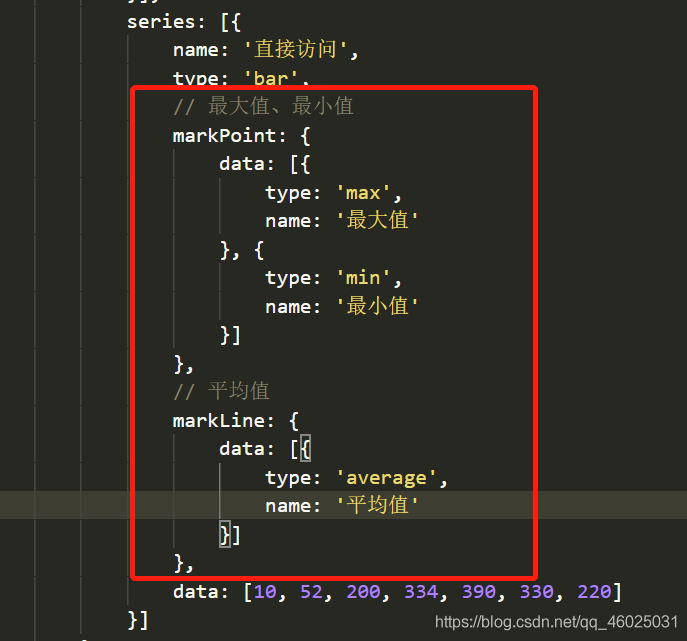Click the number 52 in data array
687x641 pixels.
[312, 592]
